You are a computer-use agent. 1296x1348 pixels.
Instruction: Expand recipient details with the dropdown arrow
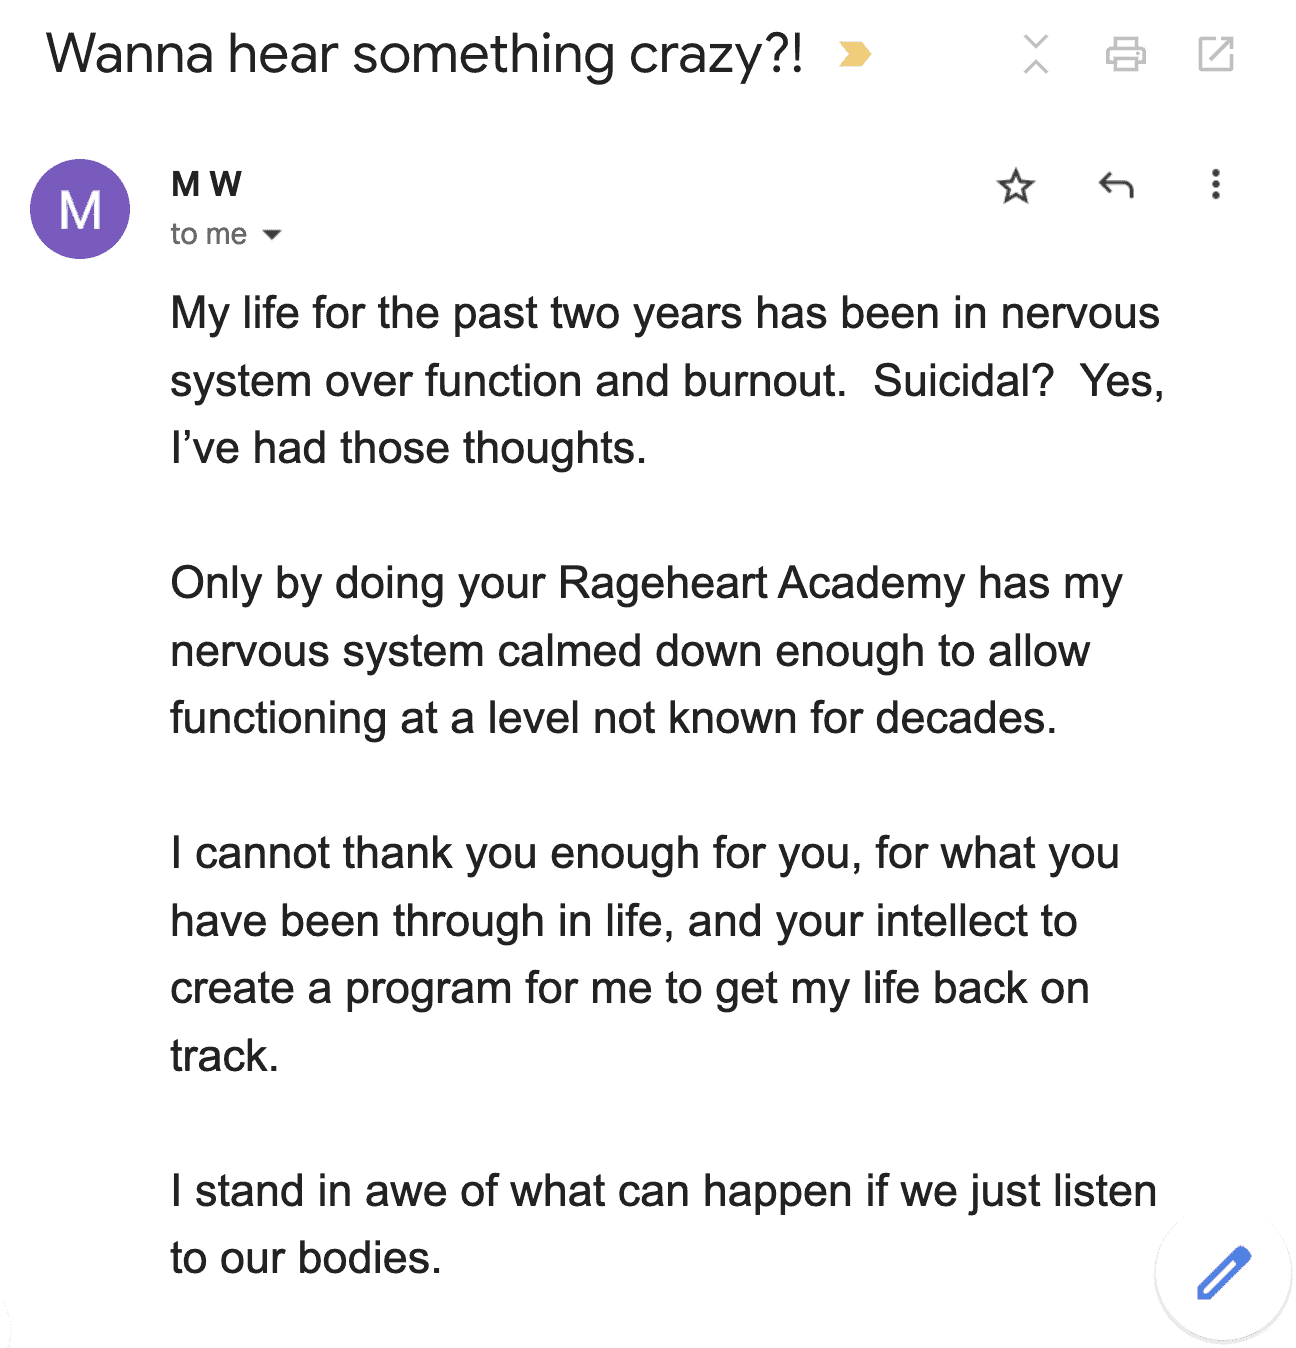(272, 235)
